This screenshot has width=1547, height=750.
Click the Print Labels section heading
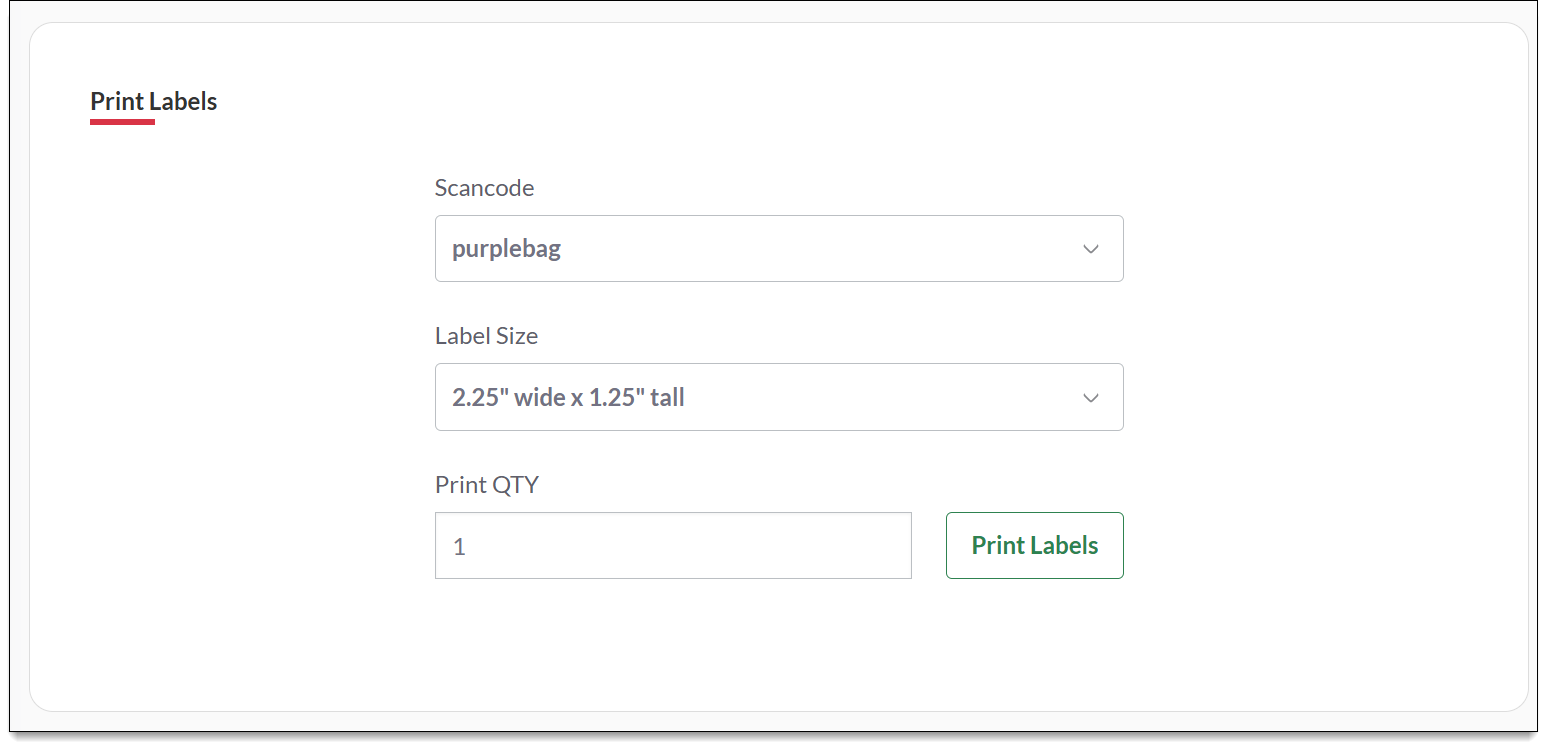tap(153, 101)
